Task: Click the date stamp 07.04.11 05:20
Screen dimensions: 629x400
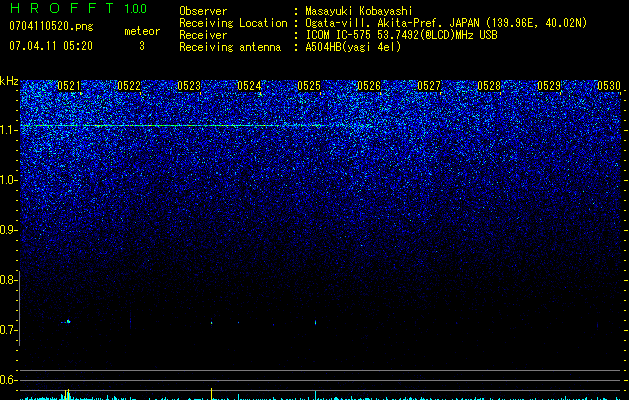Action: 51,46
